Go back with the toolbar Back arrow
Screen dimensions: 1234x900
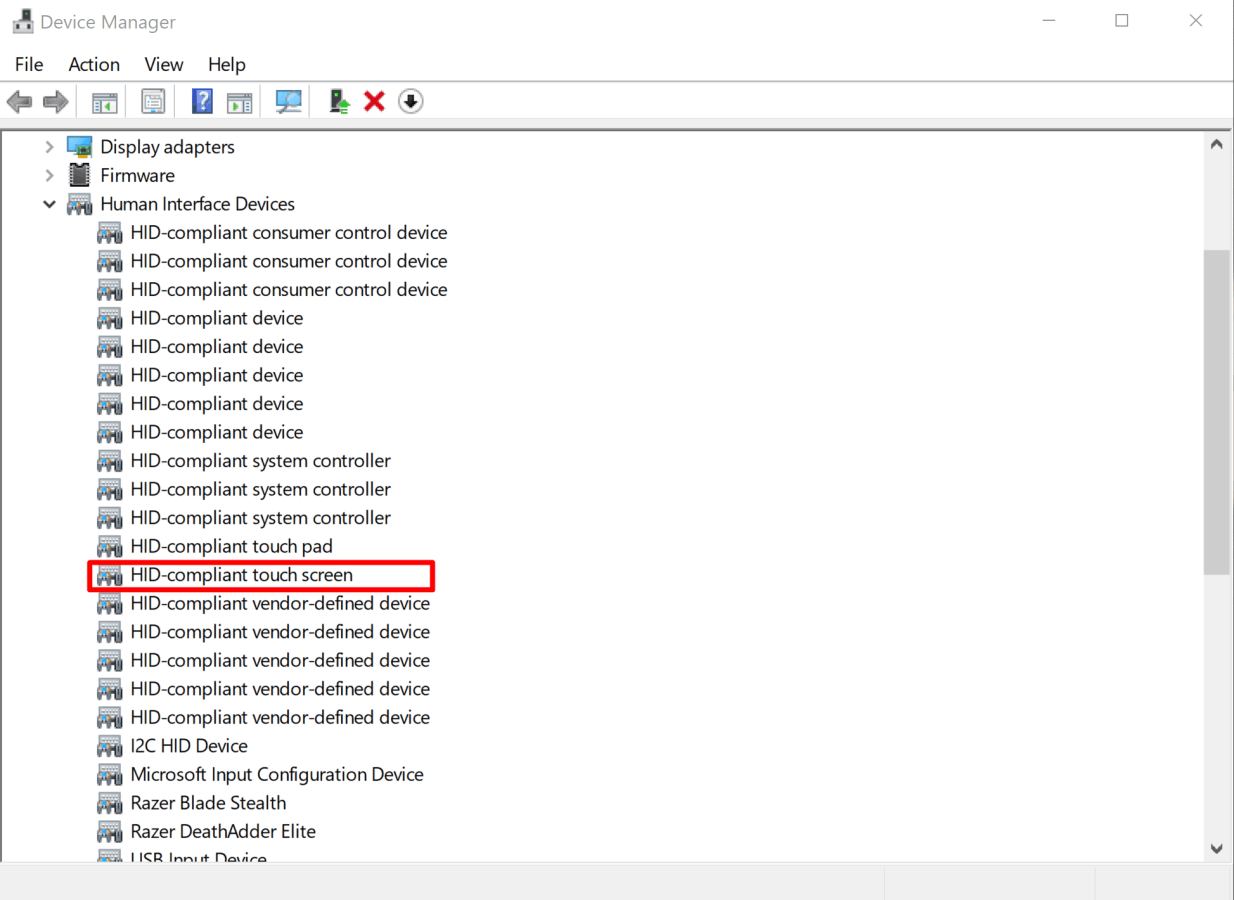tap(19, 101)
